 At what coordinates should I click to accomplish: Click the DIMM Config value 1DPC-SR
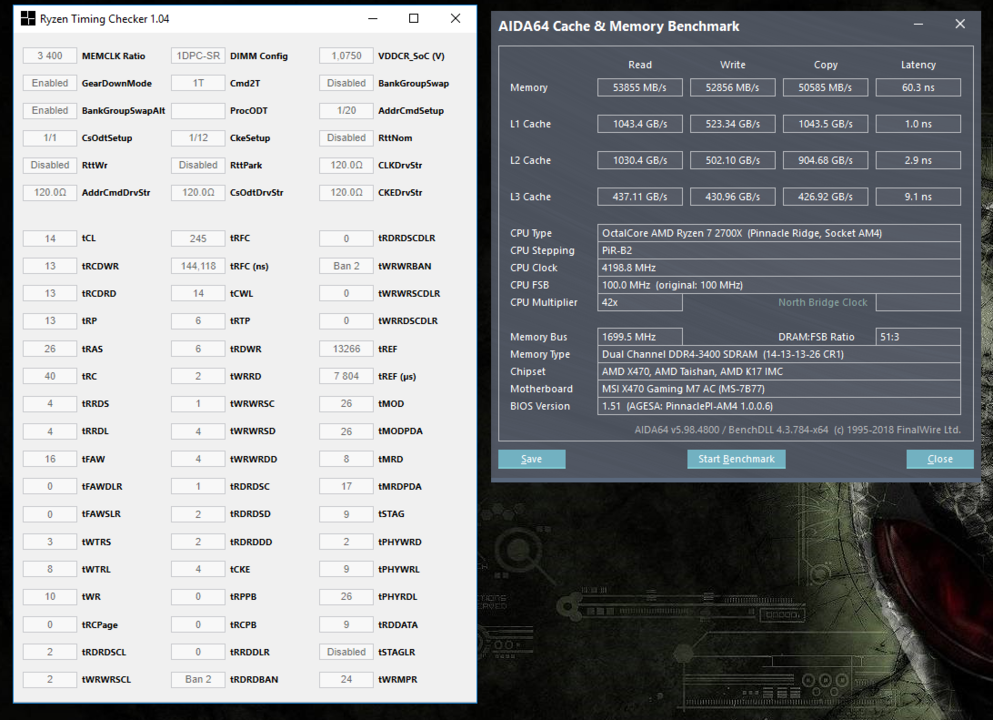point(198,56)
